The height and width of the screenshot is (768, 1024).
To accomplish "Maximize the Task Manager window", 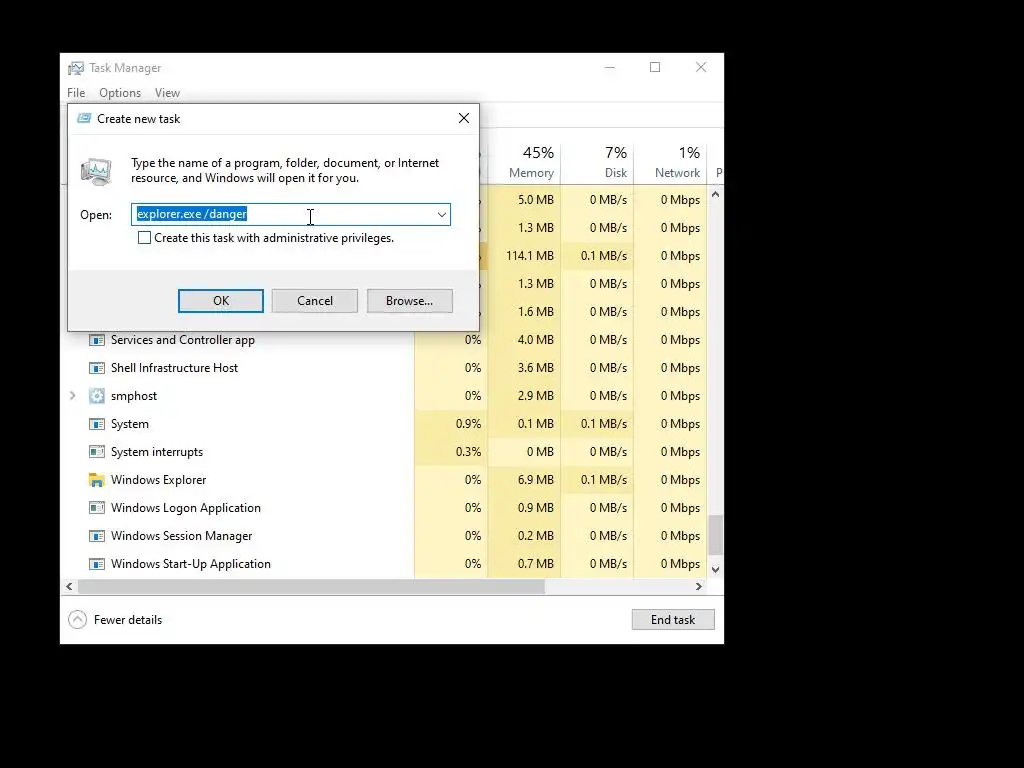I will click(x=655, y=67).
